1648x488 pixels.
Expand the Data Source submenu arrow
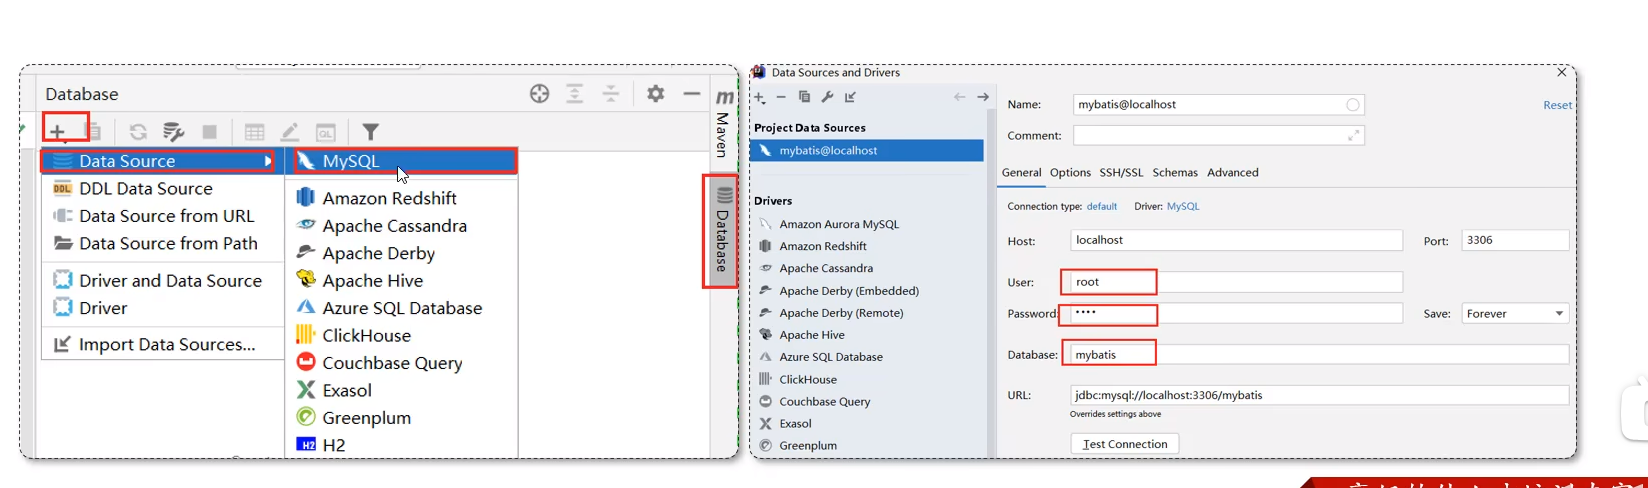pyautogui.click(x=268, y=161)
